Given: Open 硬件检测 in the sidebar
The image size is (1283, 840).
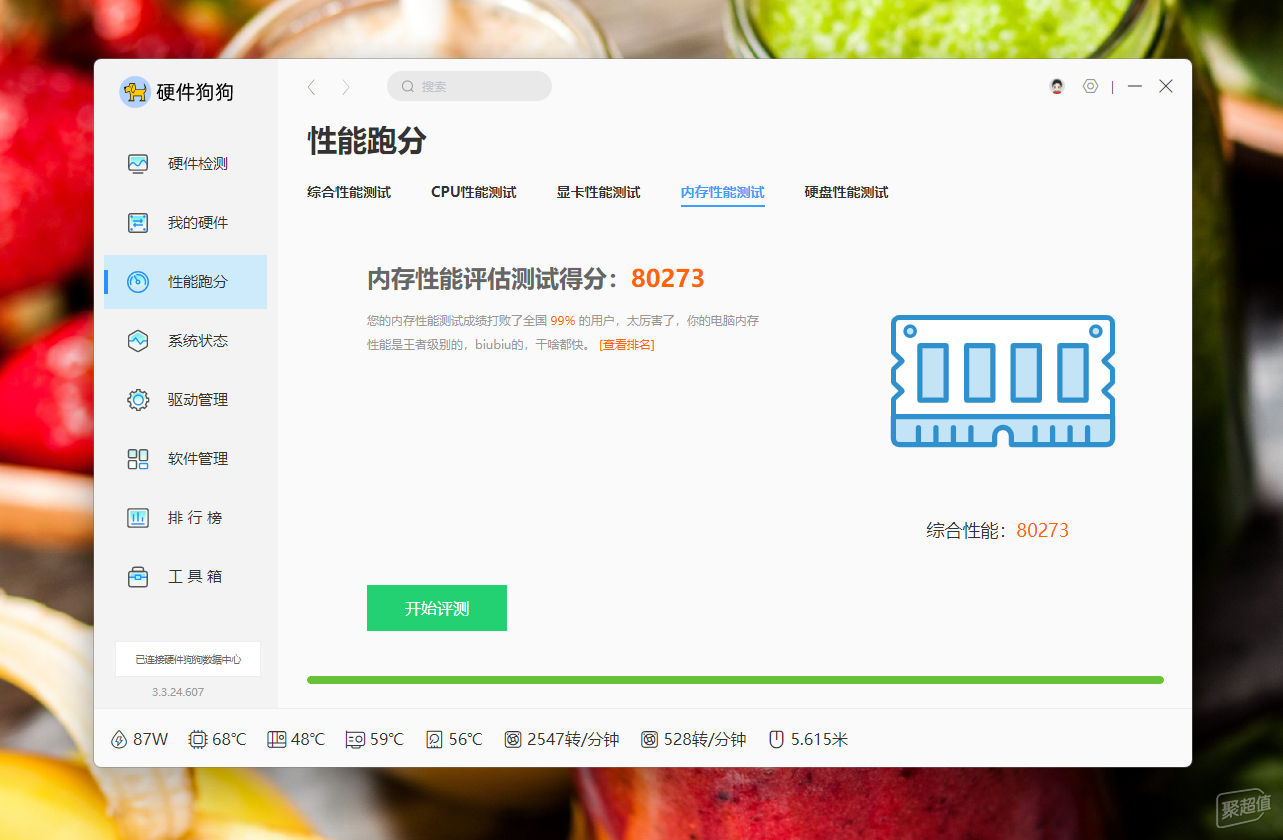Looking at the screenshot, I should tap(185, 164).
